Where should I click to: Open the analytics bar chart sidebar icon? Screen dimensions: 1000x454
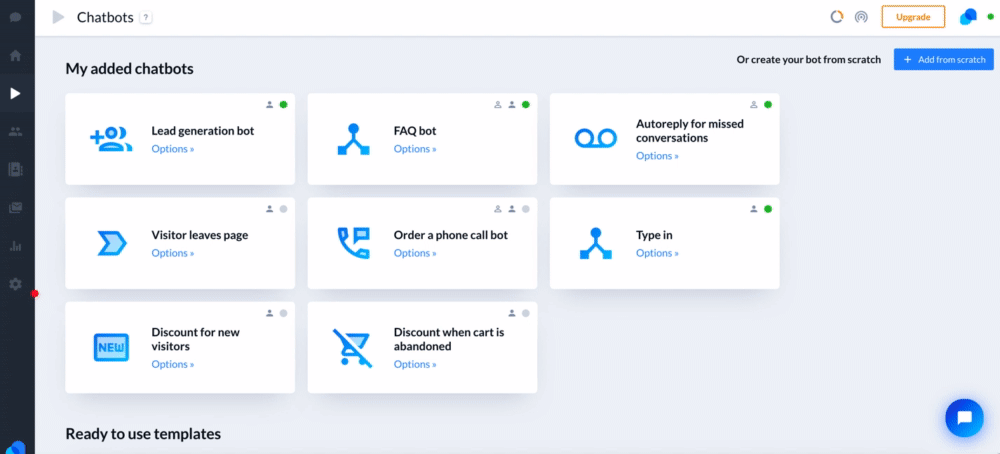tap(15, 246)
